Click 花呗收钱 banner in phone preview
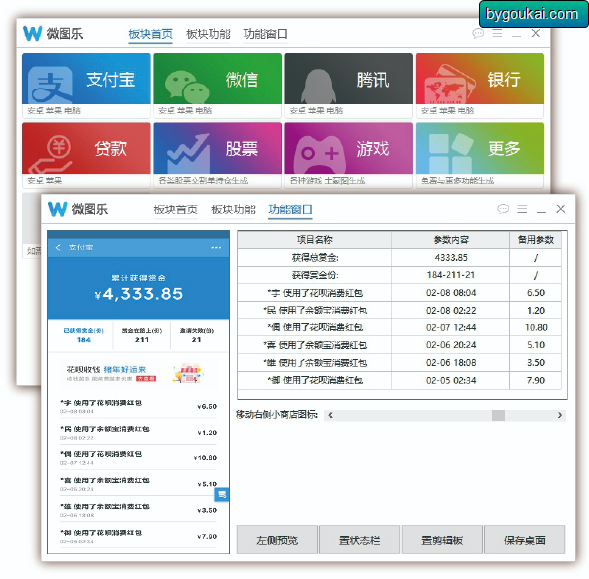Screen dimensions: 589x579 pos(138,373)
